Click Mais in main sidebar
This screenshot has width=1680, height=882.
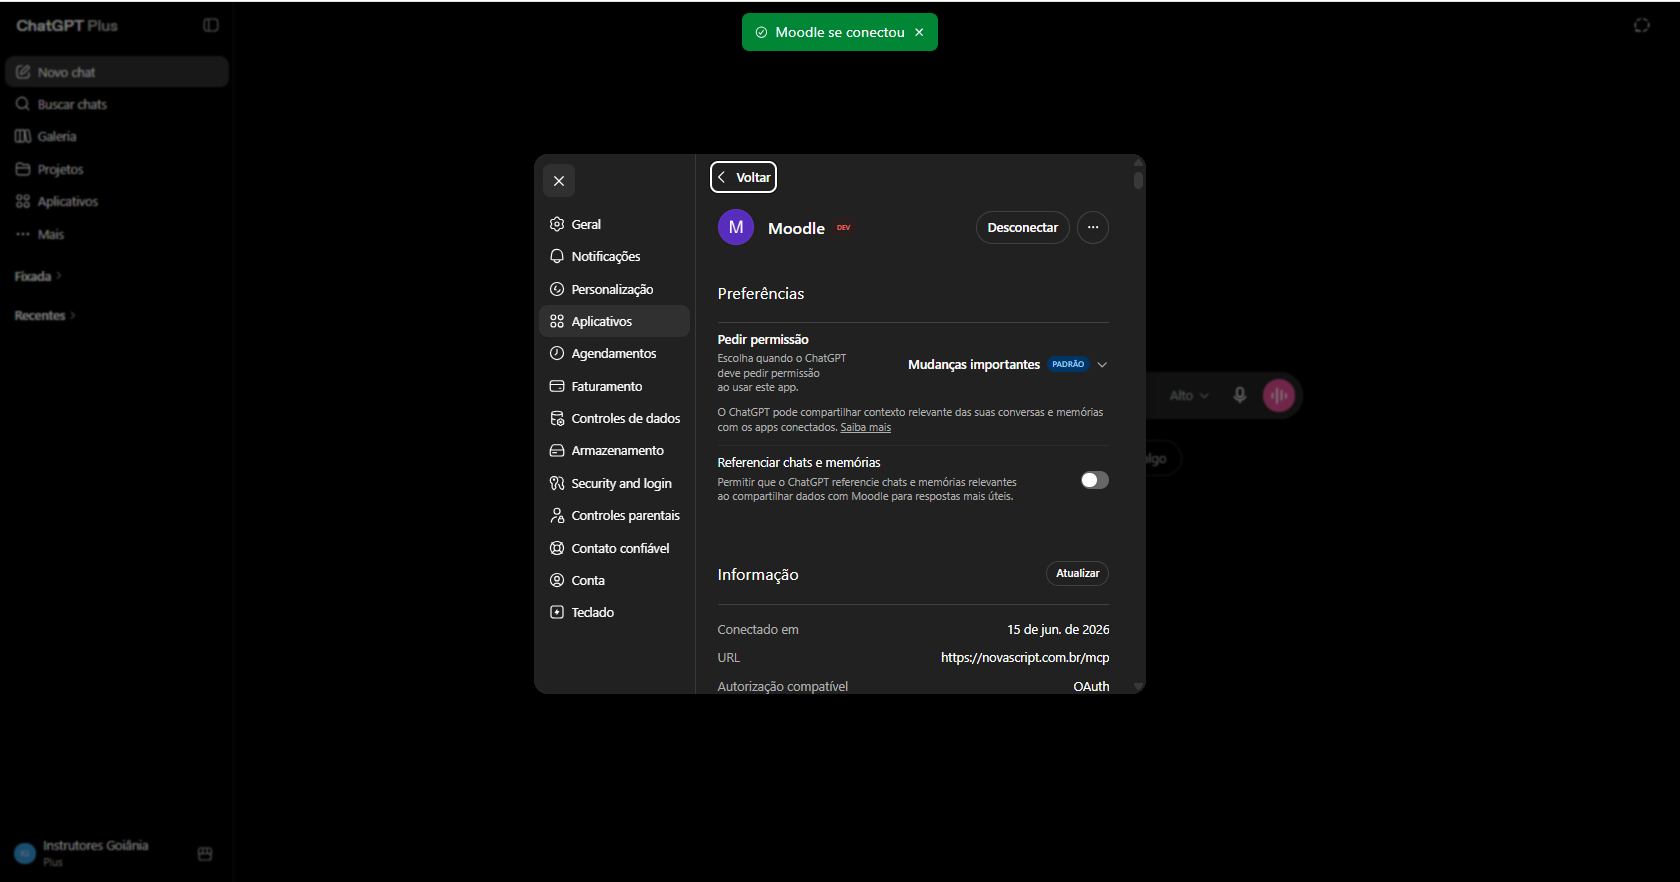coord(117,234)
